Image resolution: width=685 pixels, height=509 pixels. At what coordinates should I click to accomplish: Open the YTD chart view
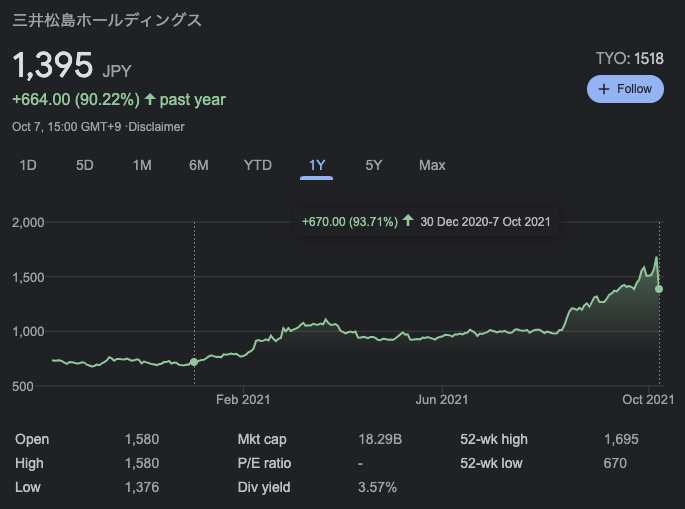tap(258, 165)
